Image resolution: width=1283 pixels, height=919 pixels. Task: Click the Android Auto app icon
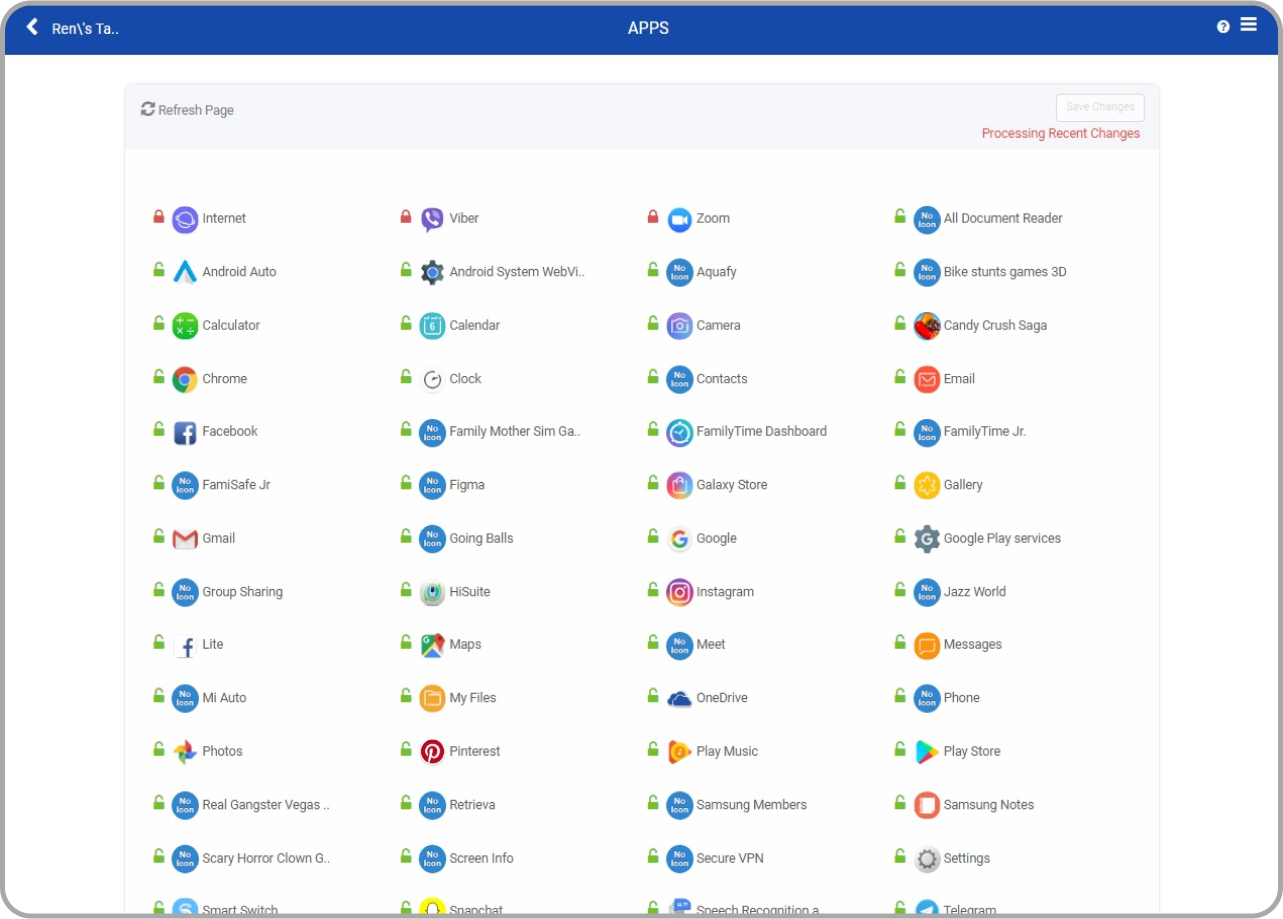[x=185, y=272]
